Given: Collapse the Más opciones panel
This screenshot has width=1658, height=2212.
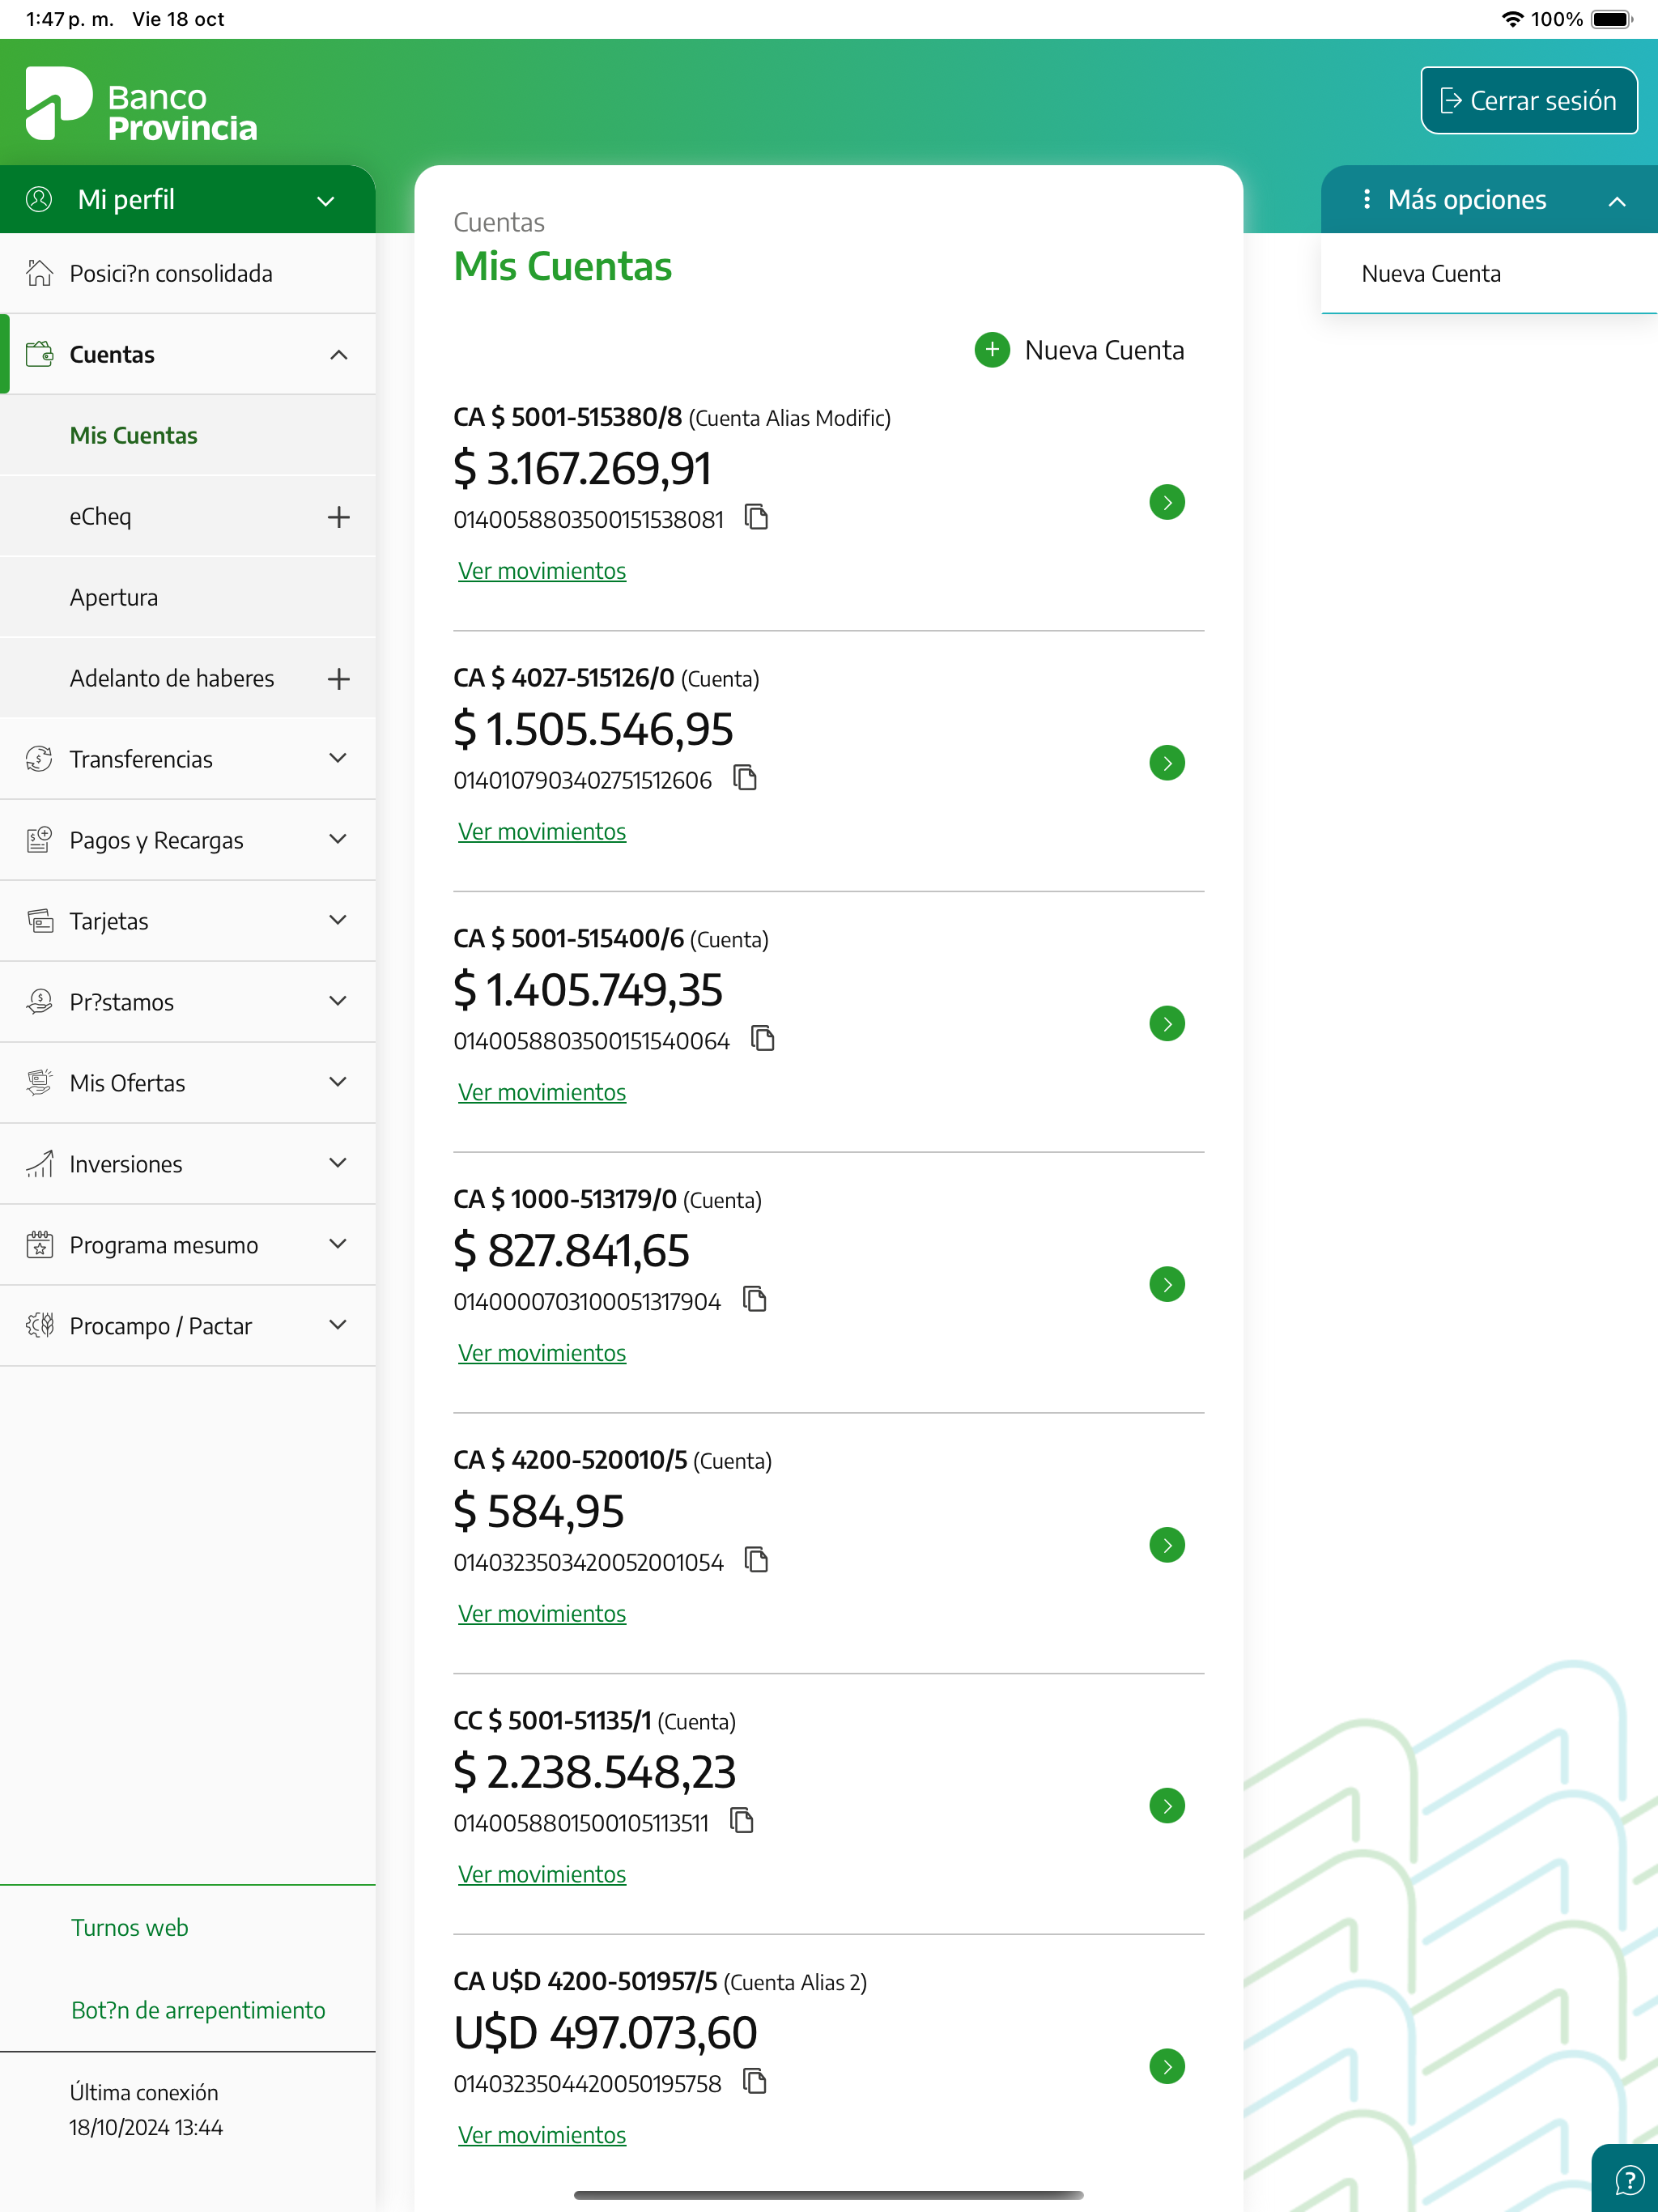Looking at the screenshot, I should click(1616, 201).
